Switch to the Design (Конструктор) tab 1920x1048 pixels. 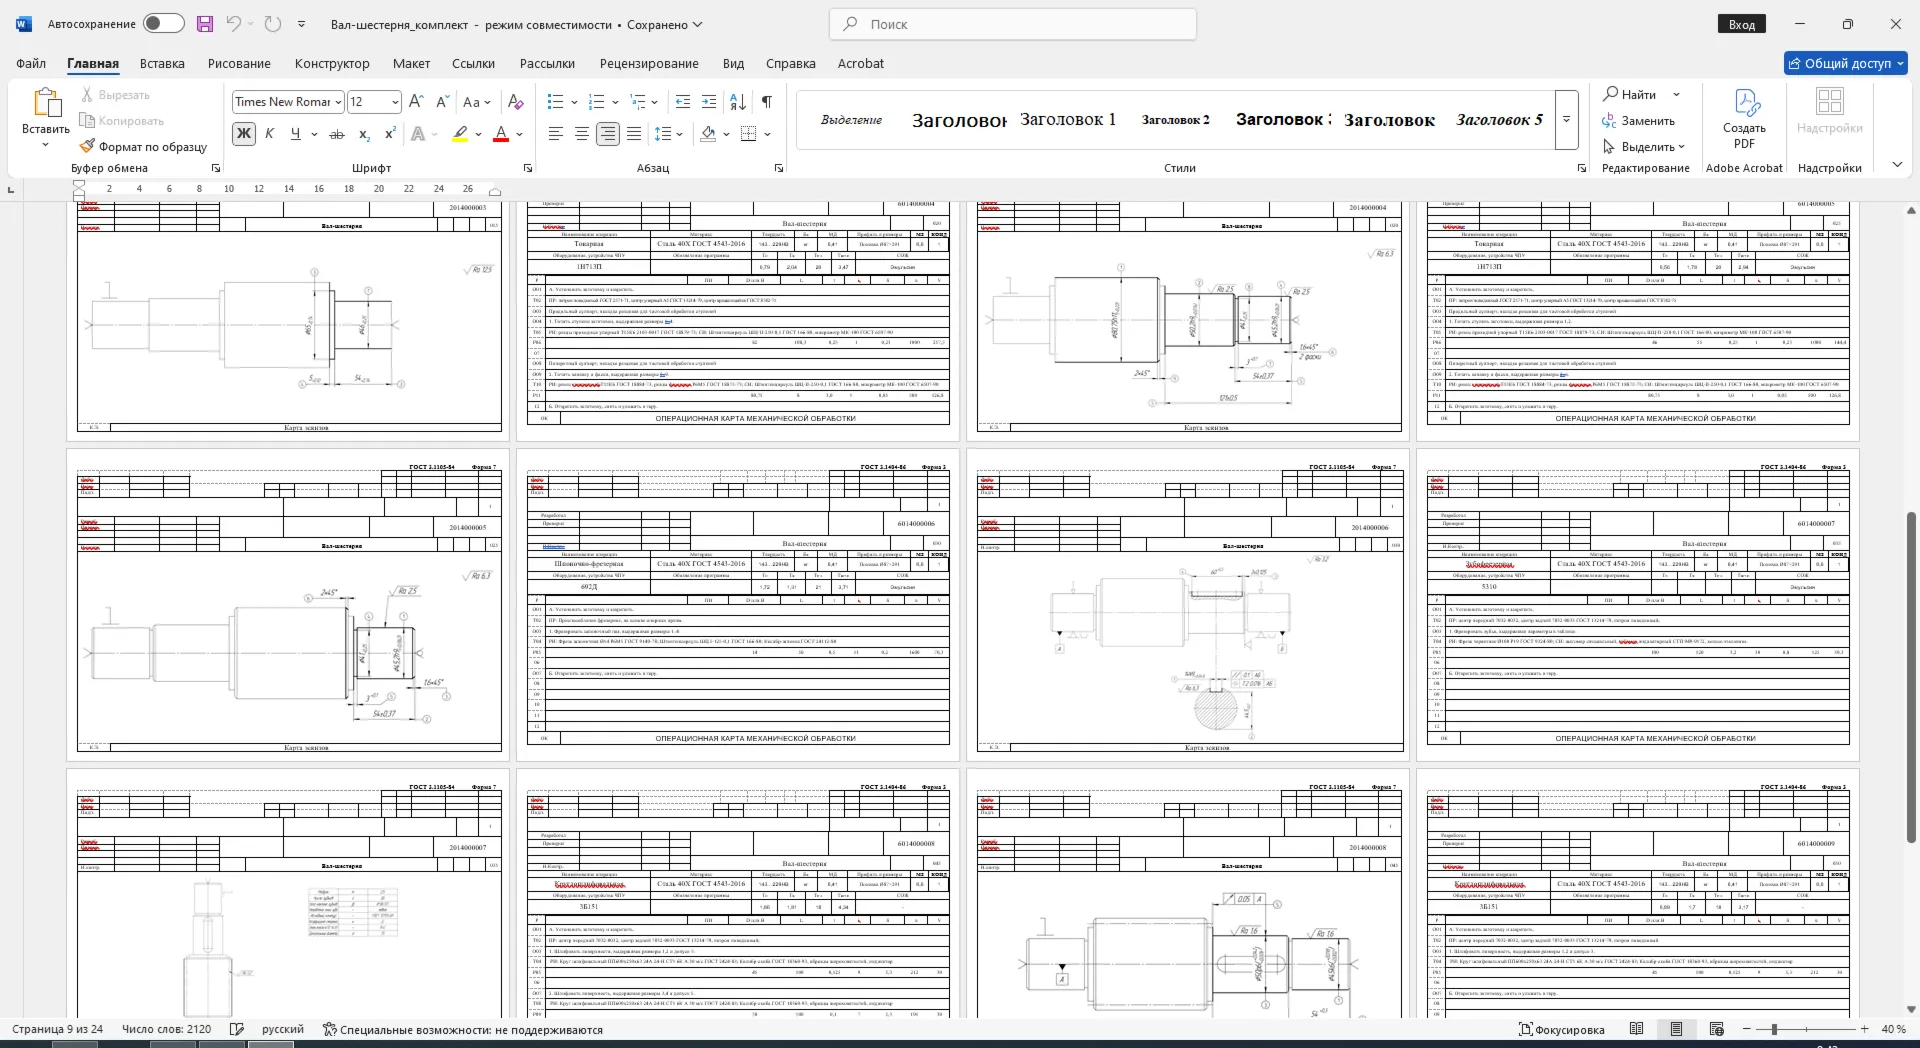point(332,63)
